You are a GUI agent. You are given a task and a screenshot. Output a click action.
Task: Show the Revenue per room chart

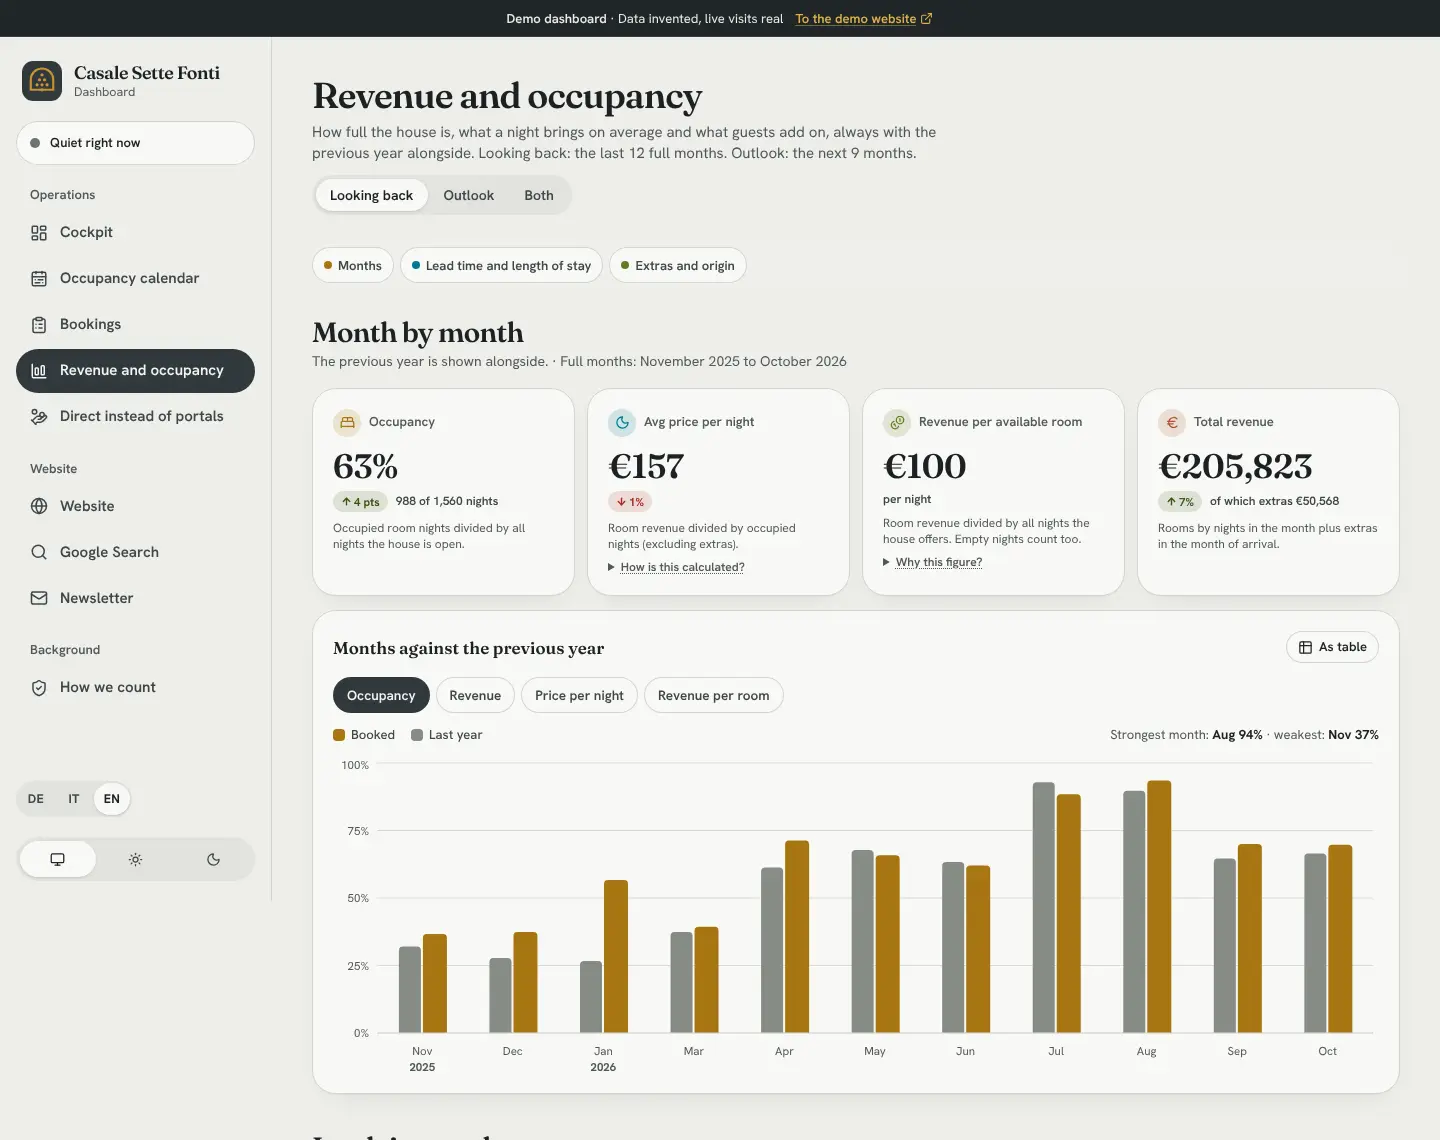pos(714,695)
